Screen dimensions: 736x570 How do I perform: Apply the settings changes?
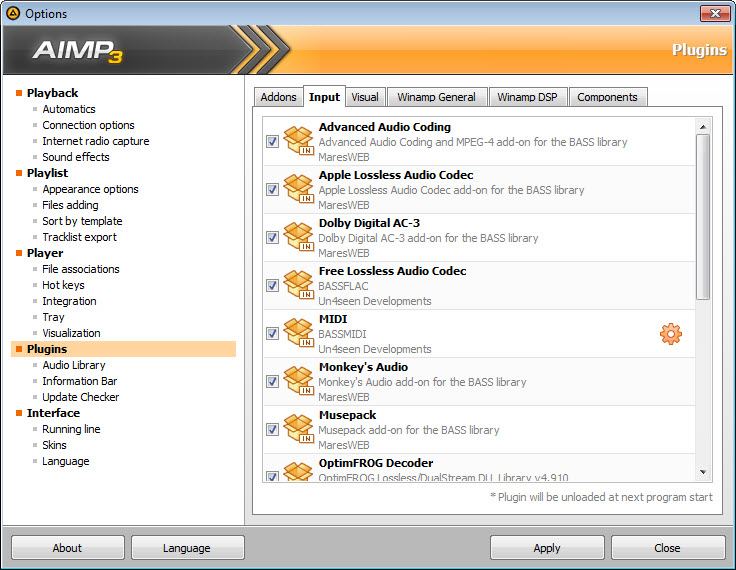(x=547, y=547)
